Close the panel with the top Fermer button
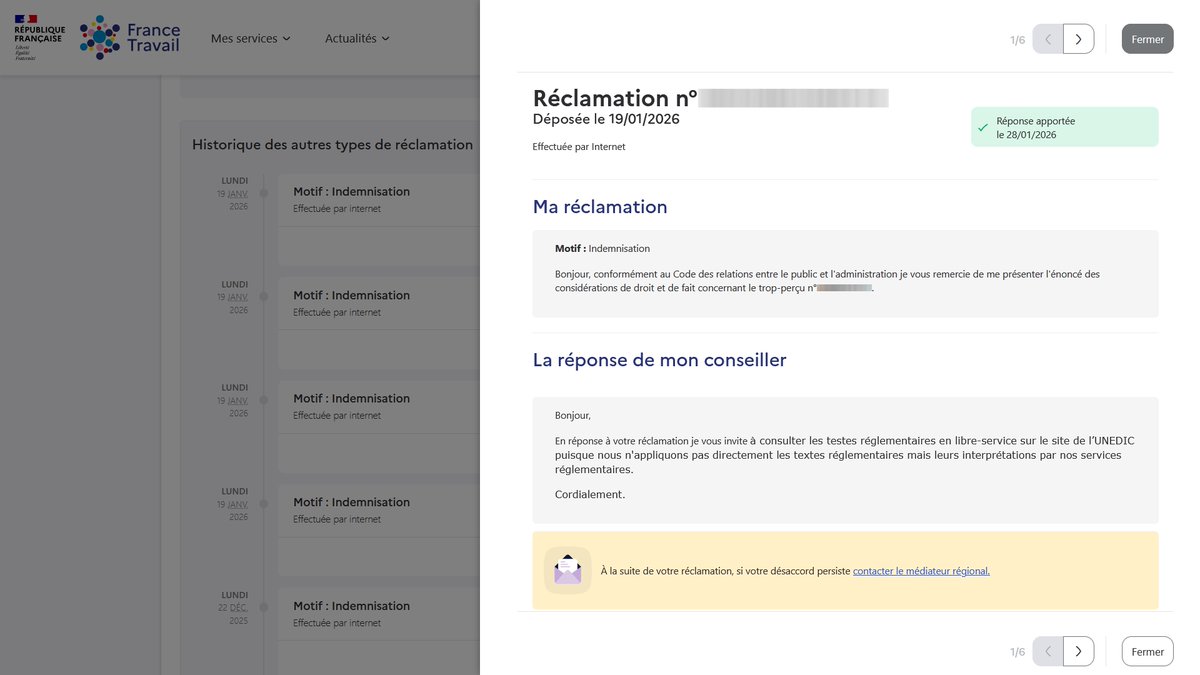Viewport: 1200px width, 675px height. 1147,38
